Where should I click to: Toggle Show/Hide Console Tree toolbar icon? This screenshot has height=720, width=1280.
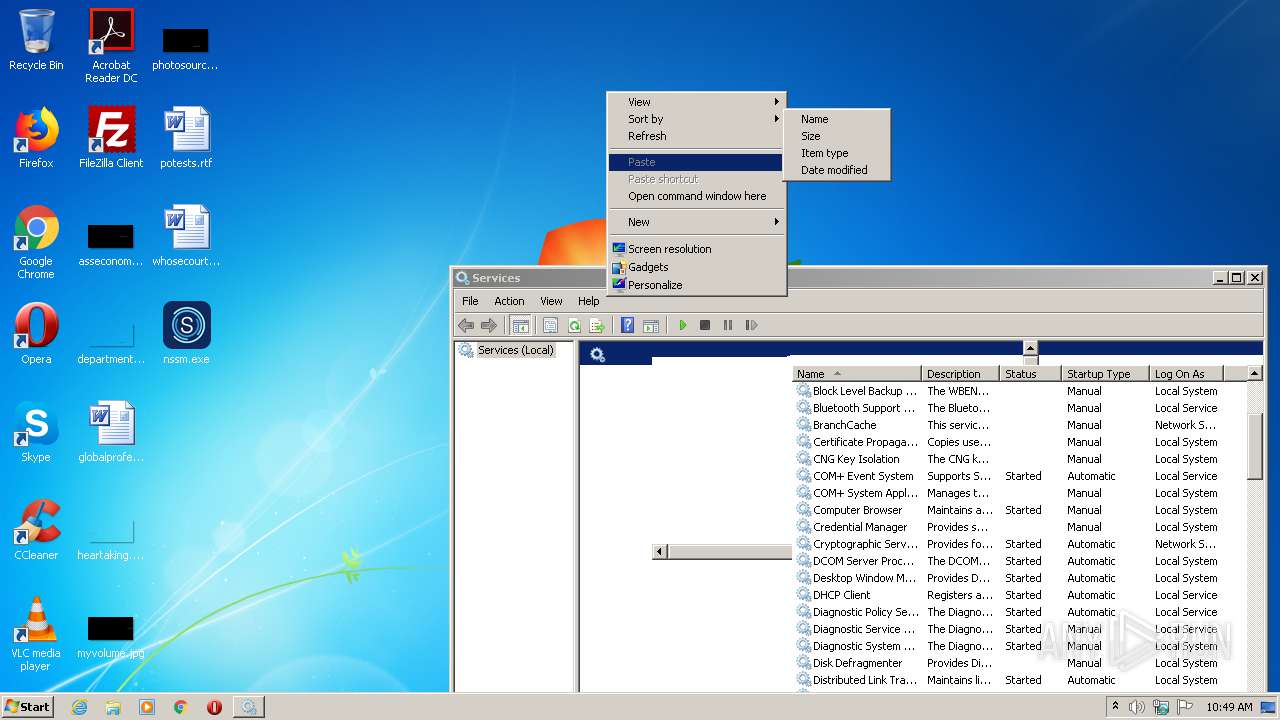(x=520, y=325)
